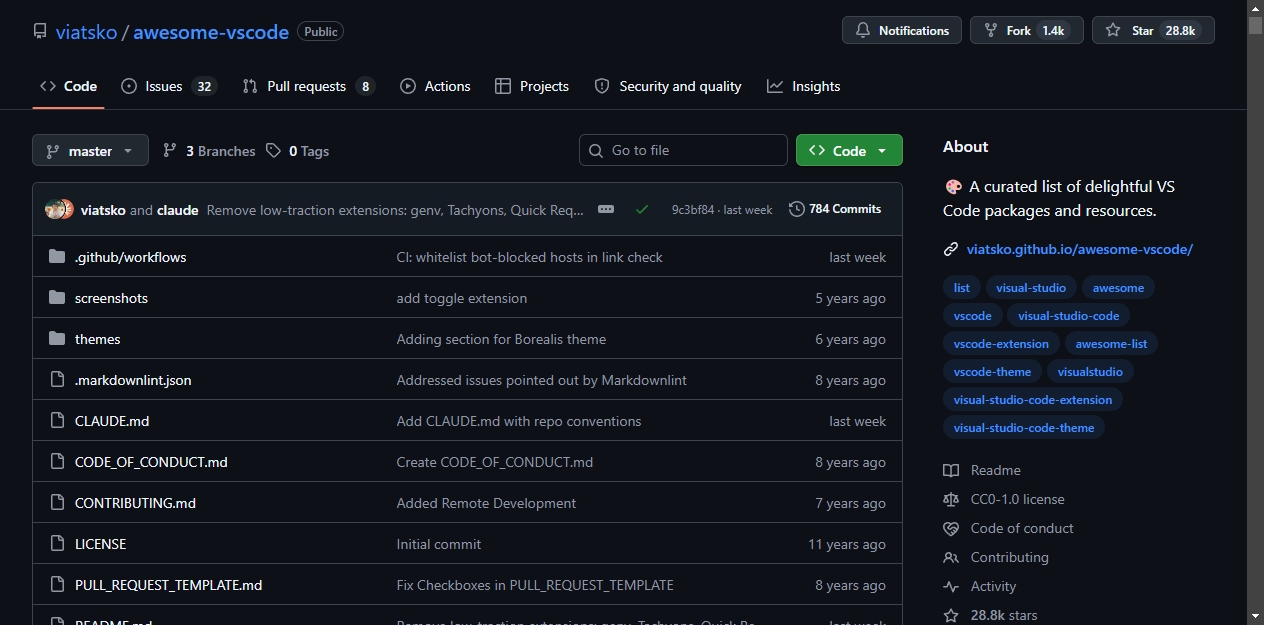The height and width of the screenshot is (625, 1264).
Task: Open the .markdownlint.json file
Action: [x=133, y=380]
